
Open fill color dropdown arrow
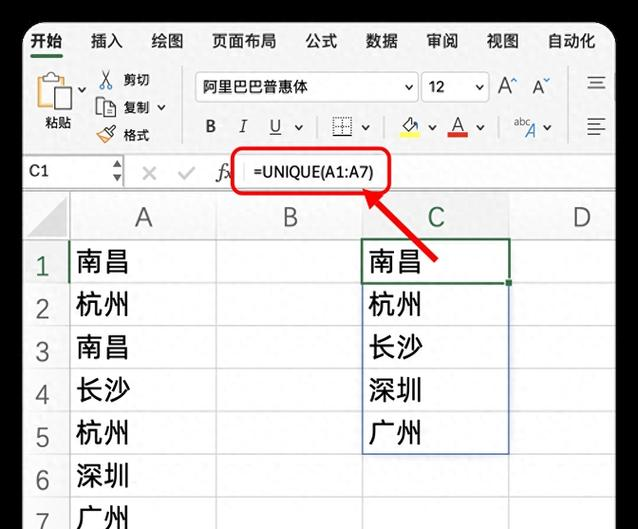pyautogui.click(x=433, y=127)
